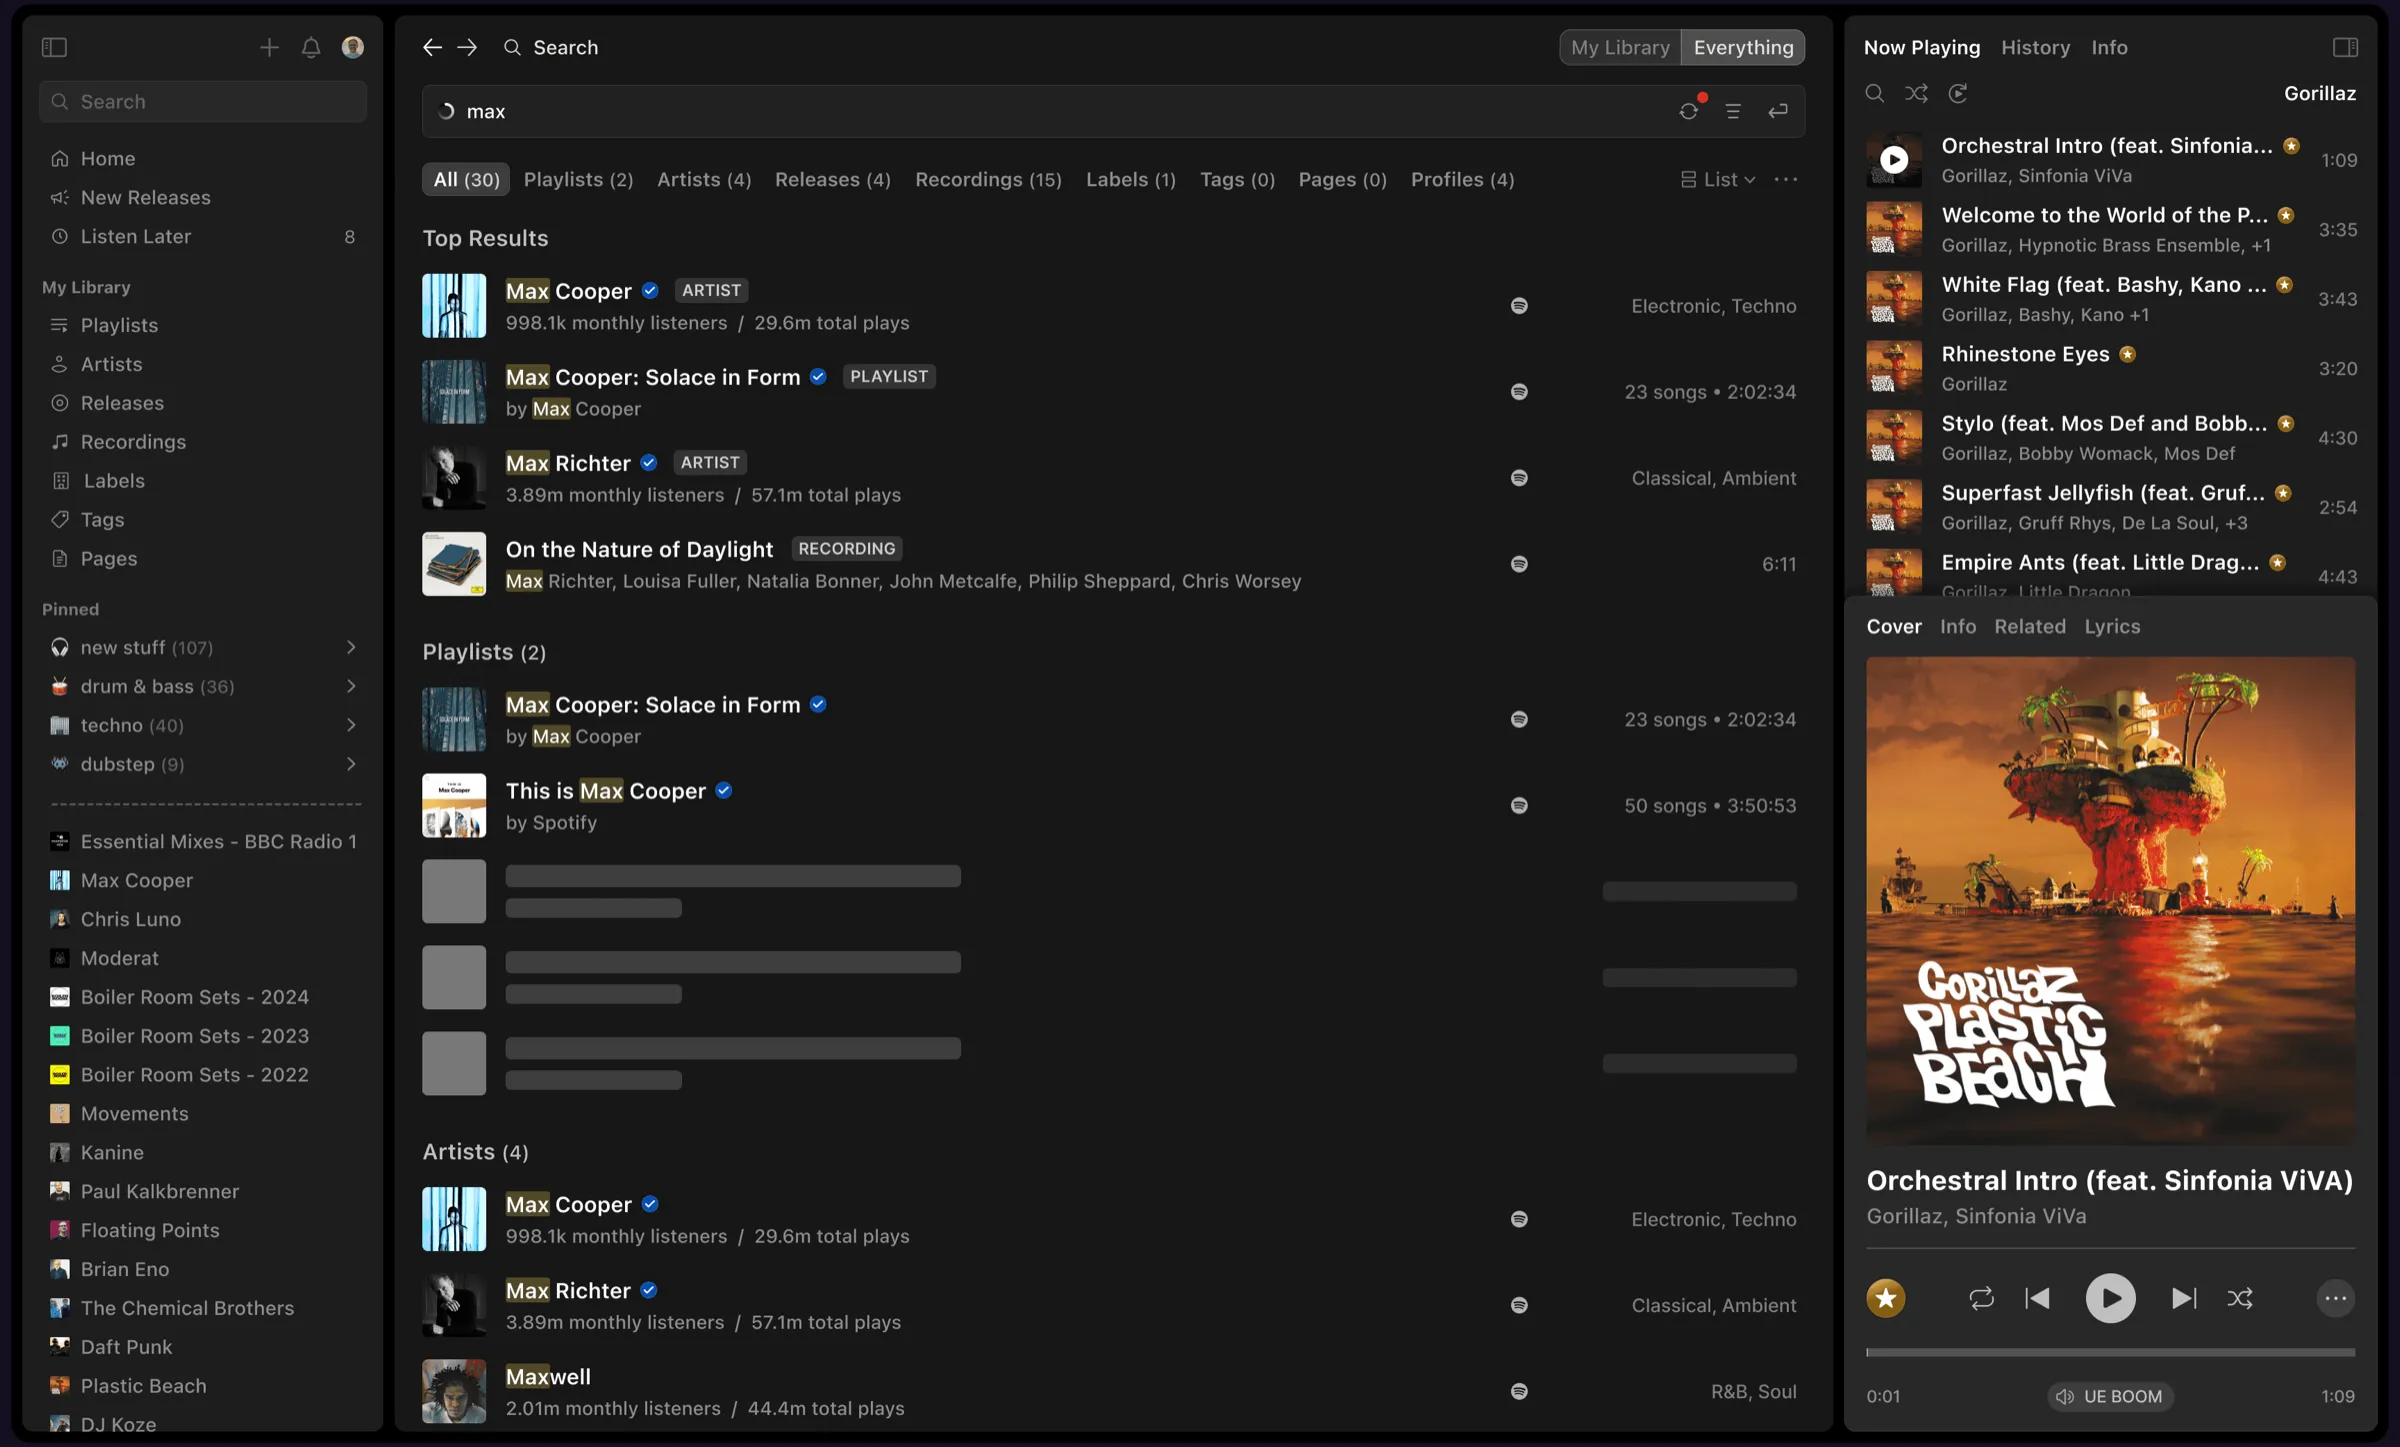Open the List view dropdown
2400x1447 pixels.
(1718, 179)
